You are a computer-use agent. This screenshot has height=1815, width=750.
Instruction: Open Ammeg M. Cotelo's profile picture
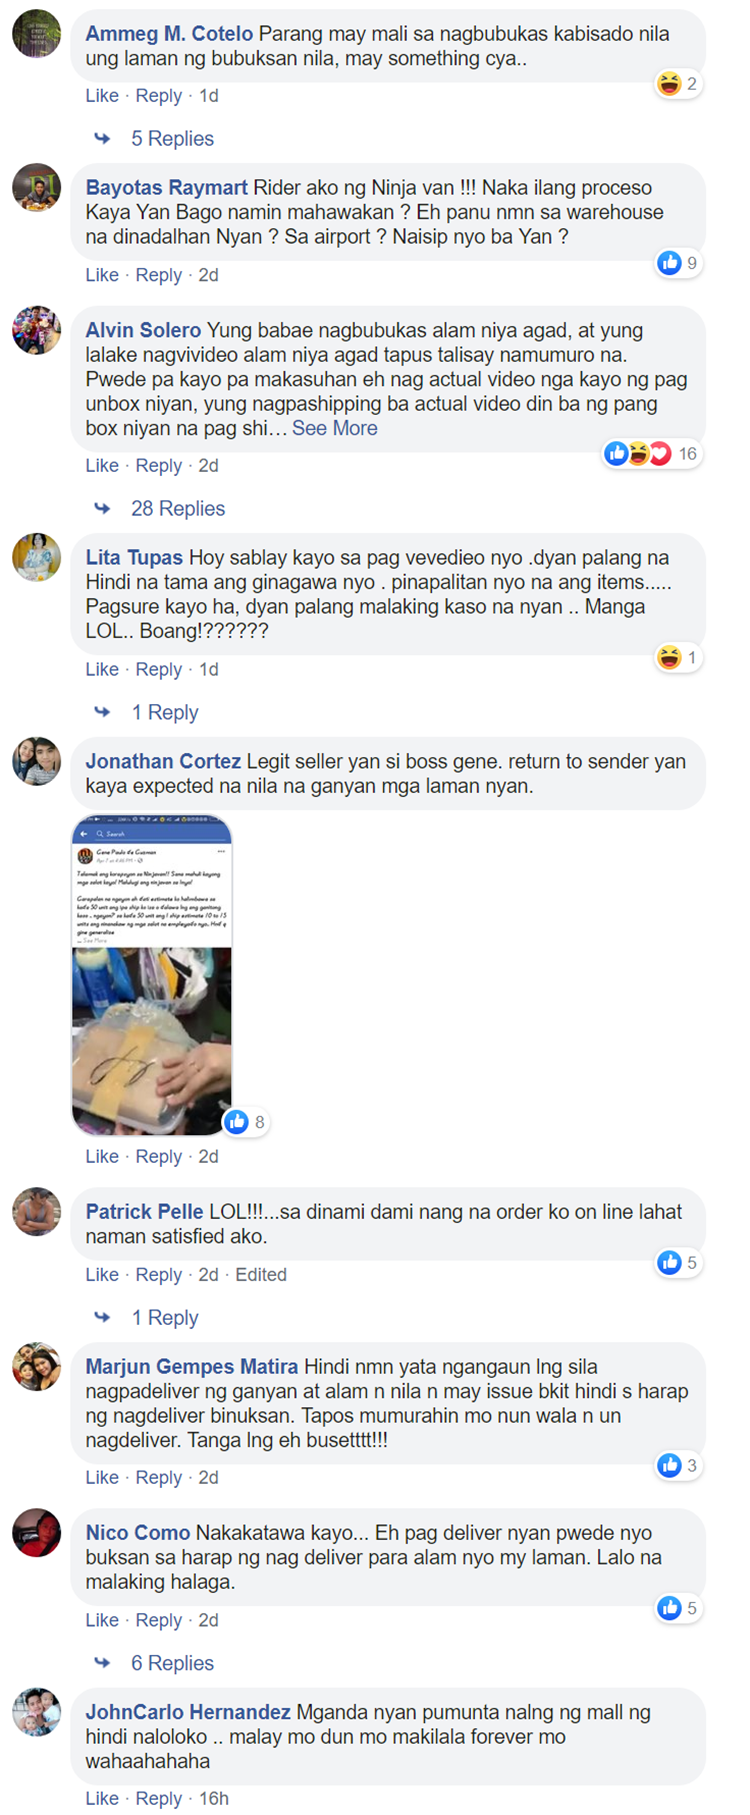[x=37, y=33]
